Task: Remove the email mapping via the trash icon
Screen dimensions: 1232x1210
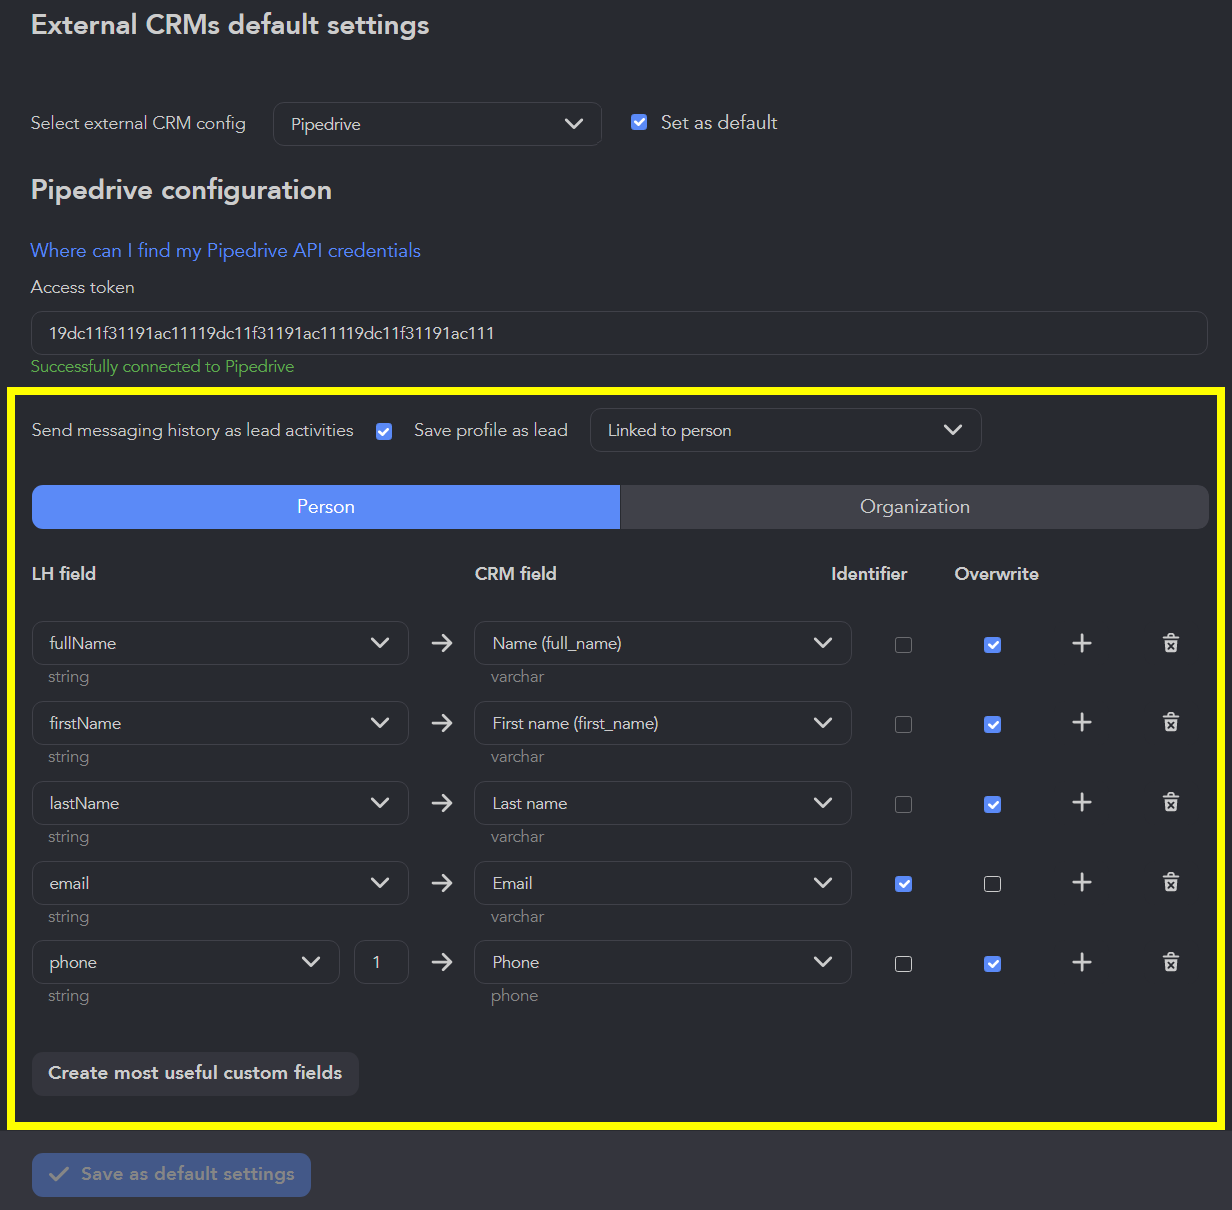Action: click(1170, 883)
